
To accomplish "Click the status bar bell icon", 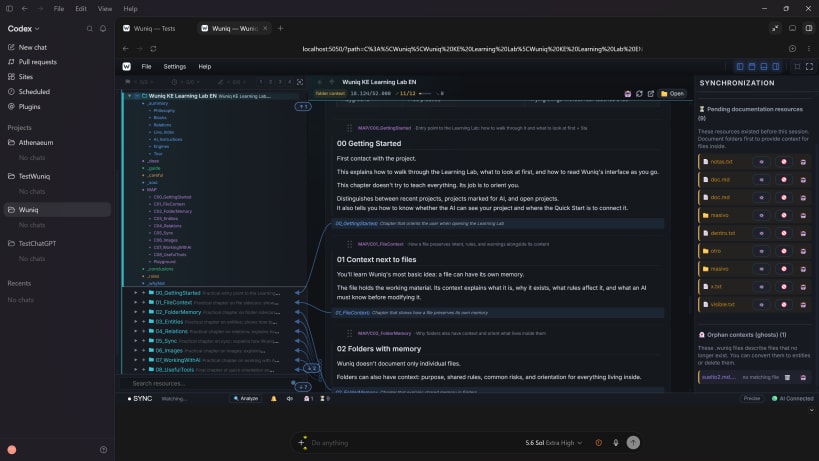I will click(x=274, y=398).
